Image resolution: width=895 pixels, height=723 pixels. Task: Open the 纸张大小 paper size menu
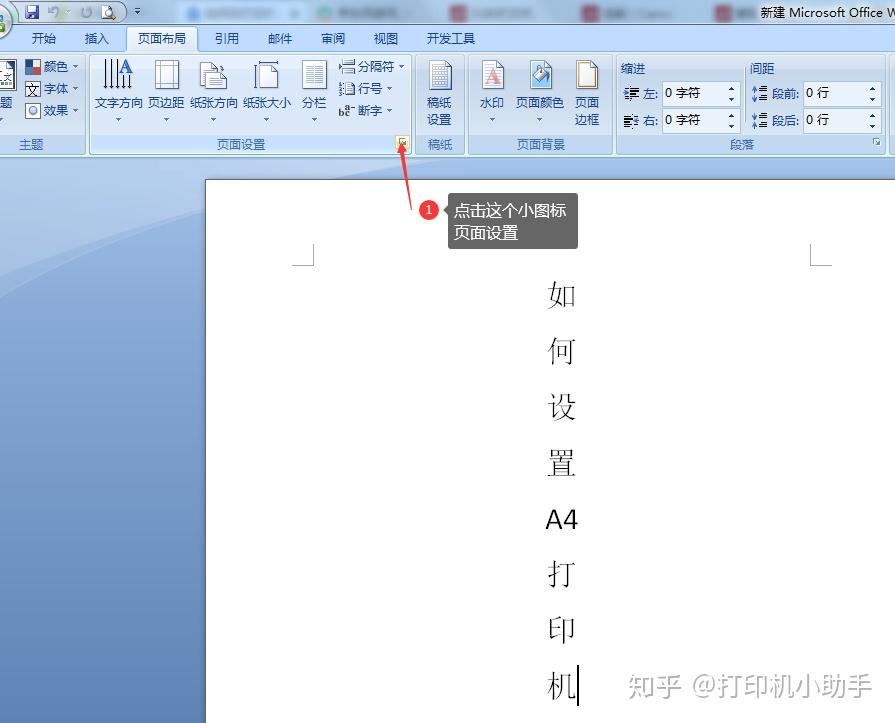tap(267, 91)
